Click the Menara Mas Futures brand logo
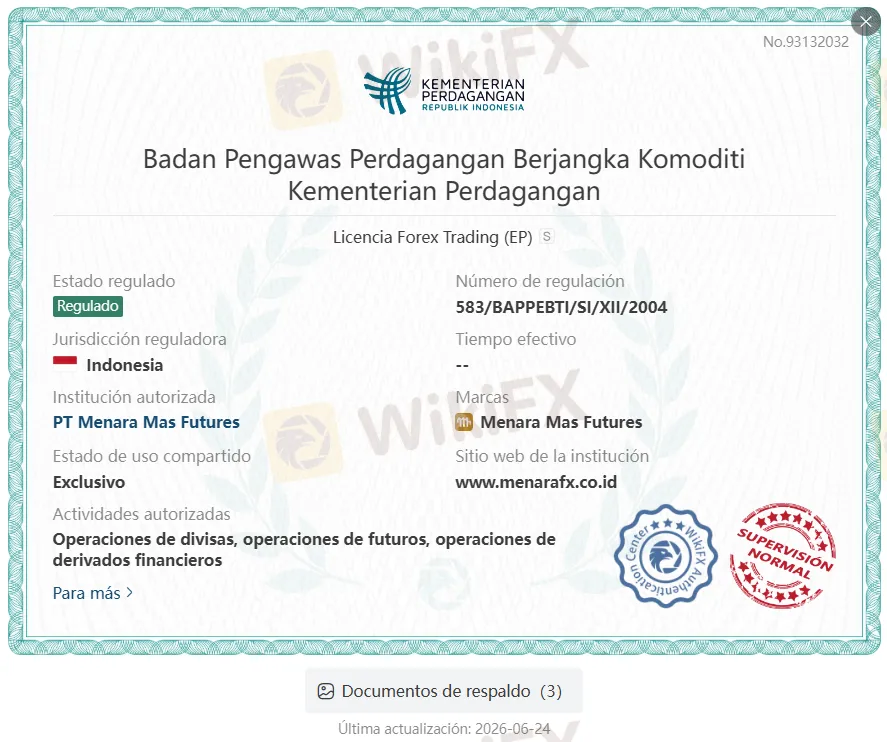Screen dimensions: 887x742 click(x=464, y=422)
